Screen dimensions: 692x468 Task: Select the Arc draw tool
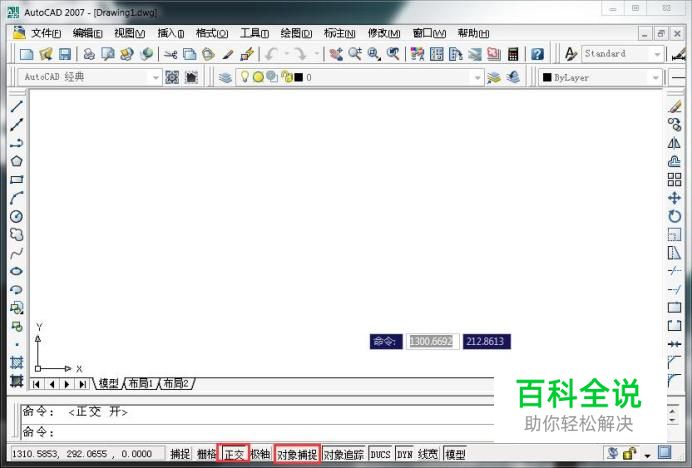(17, 198)
